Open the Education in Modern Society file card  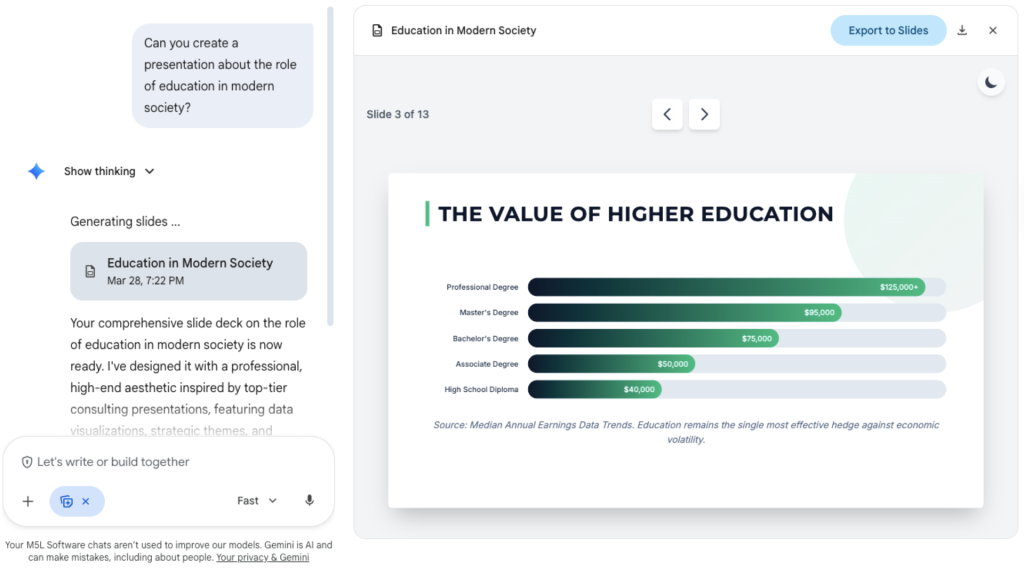pos(188,271)
